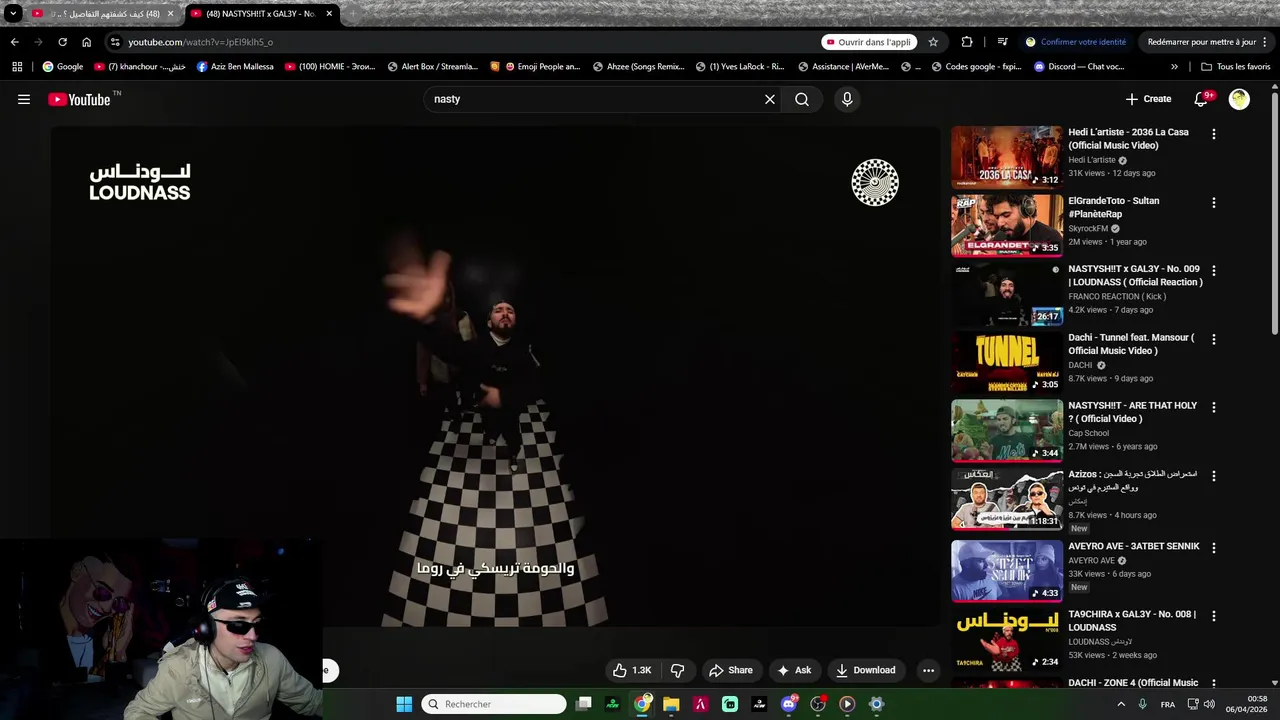Open options for Dachi Tunnel video
This screenshot has height=720, width=1280.
coord(1214,339)
